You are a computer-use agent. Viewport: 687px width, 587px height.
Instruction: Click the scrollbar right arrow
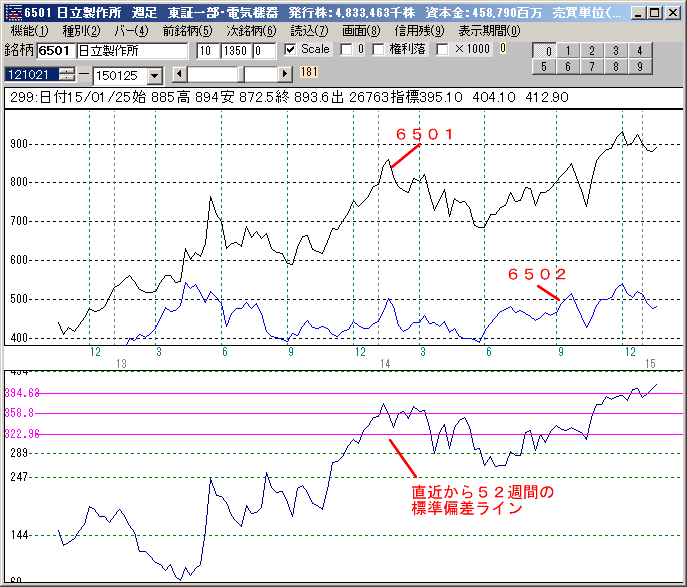coord(285,74)
